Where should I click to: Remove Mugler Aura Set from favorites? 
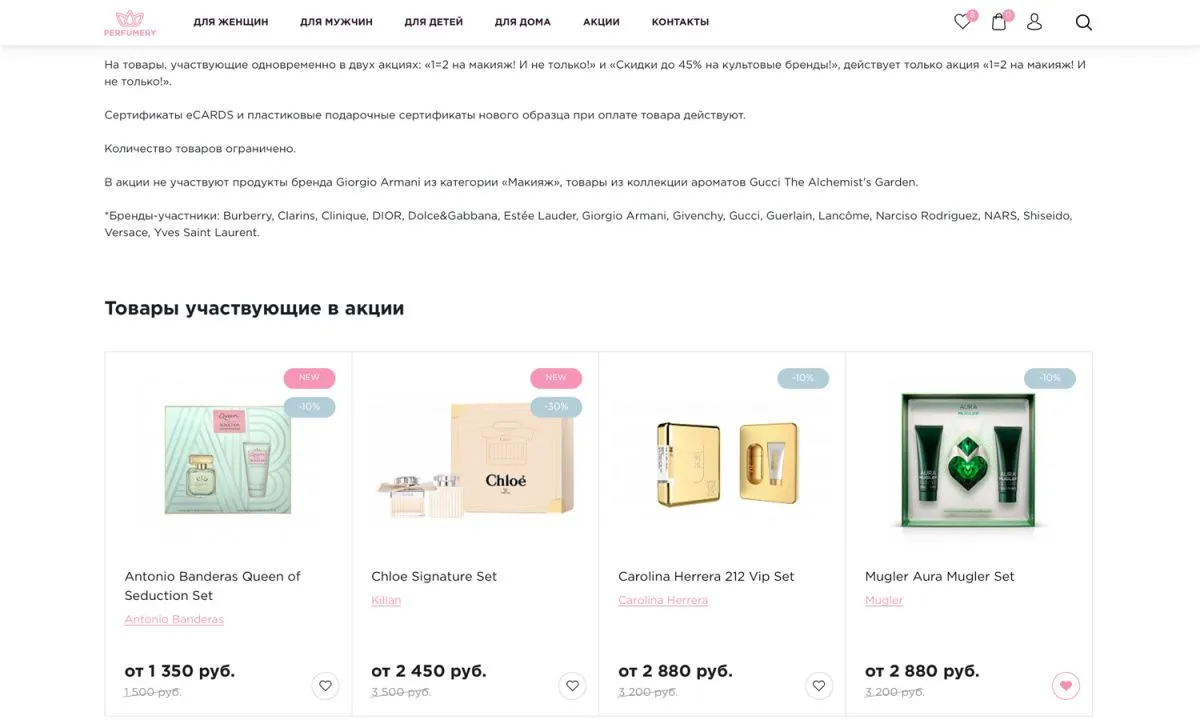coord(1066,686)
